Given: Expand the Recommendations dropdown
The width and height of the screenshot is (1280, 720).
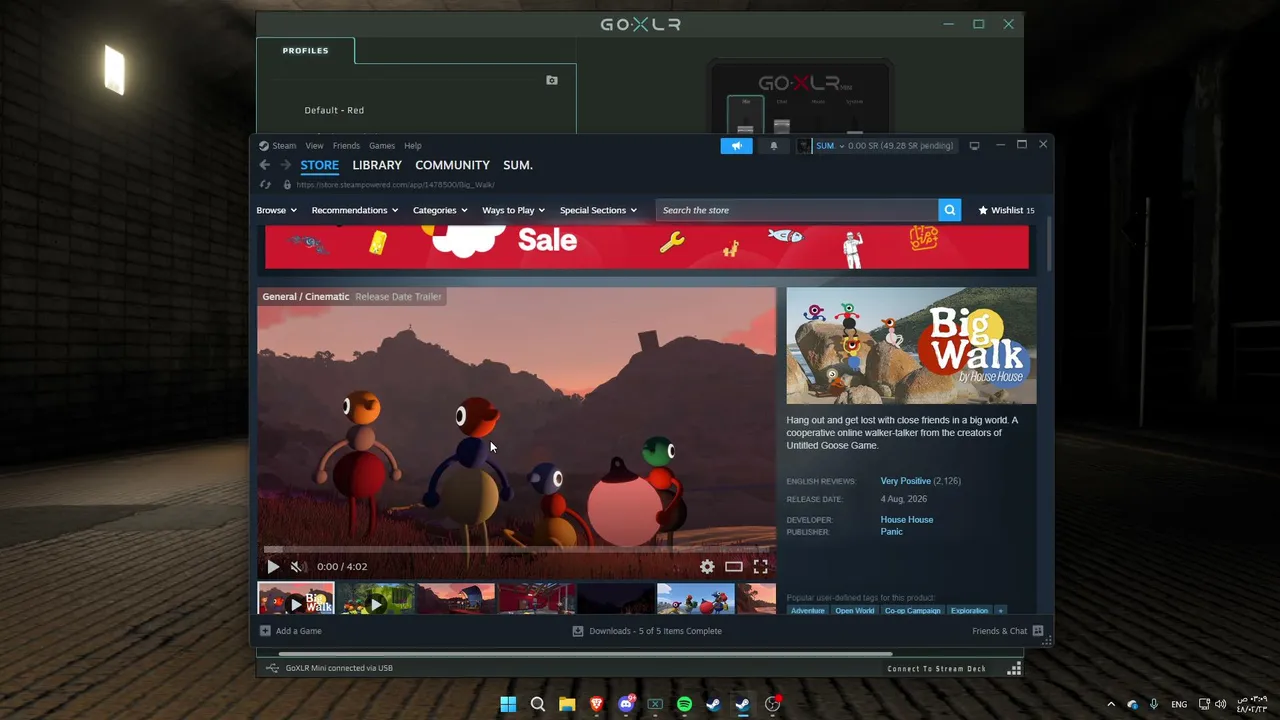Looking at the screenshot, I should 355,210.
